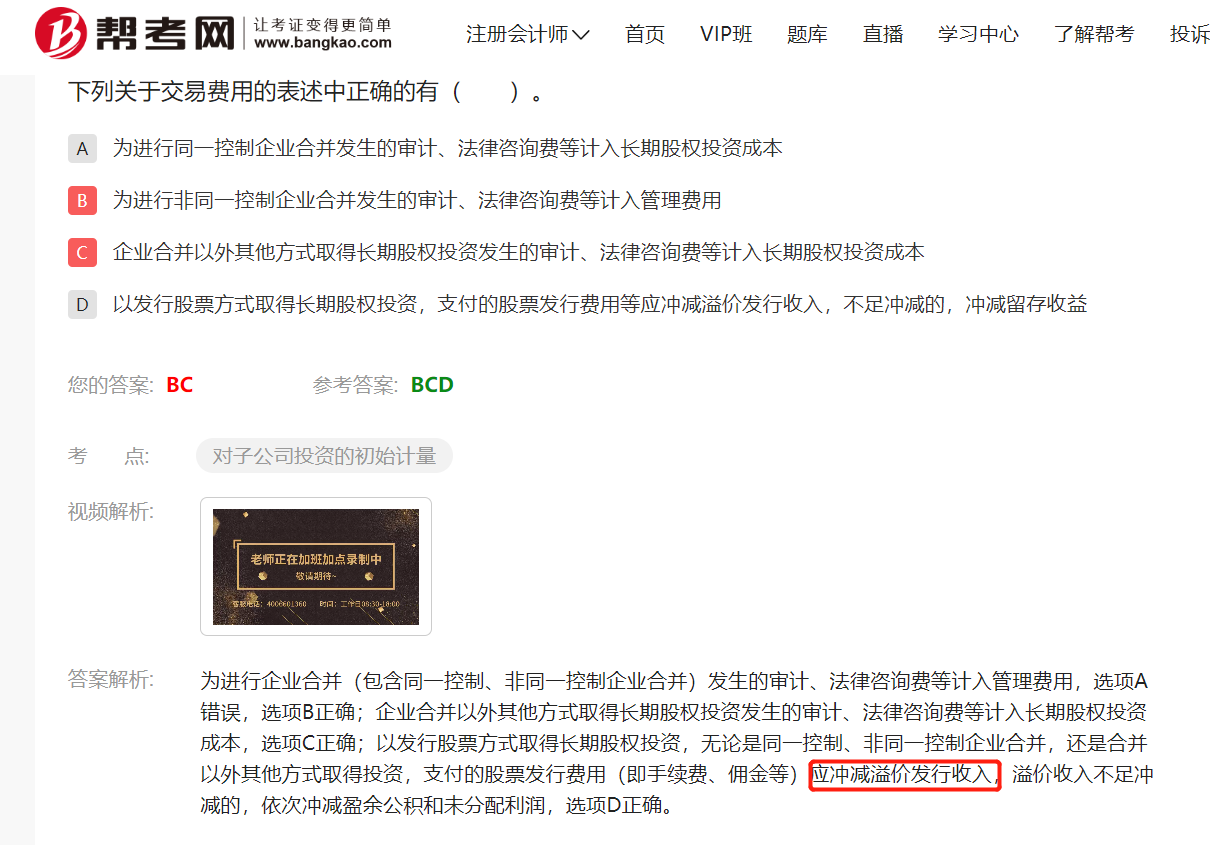This screenshot has height=845, width=1210.
Task: Toggle answer option B badge
Action: [82, 201]
